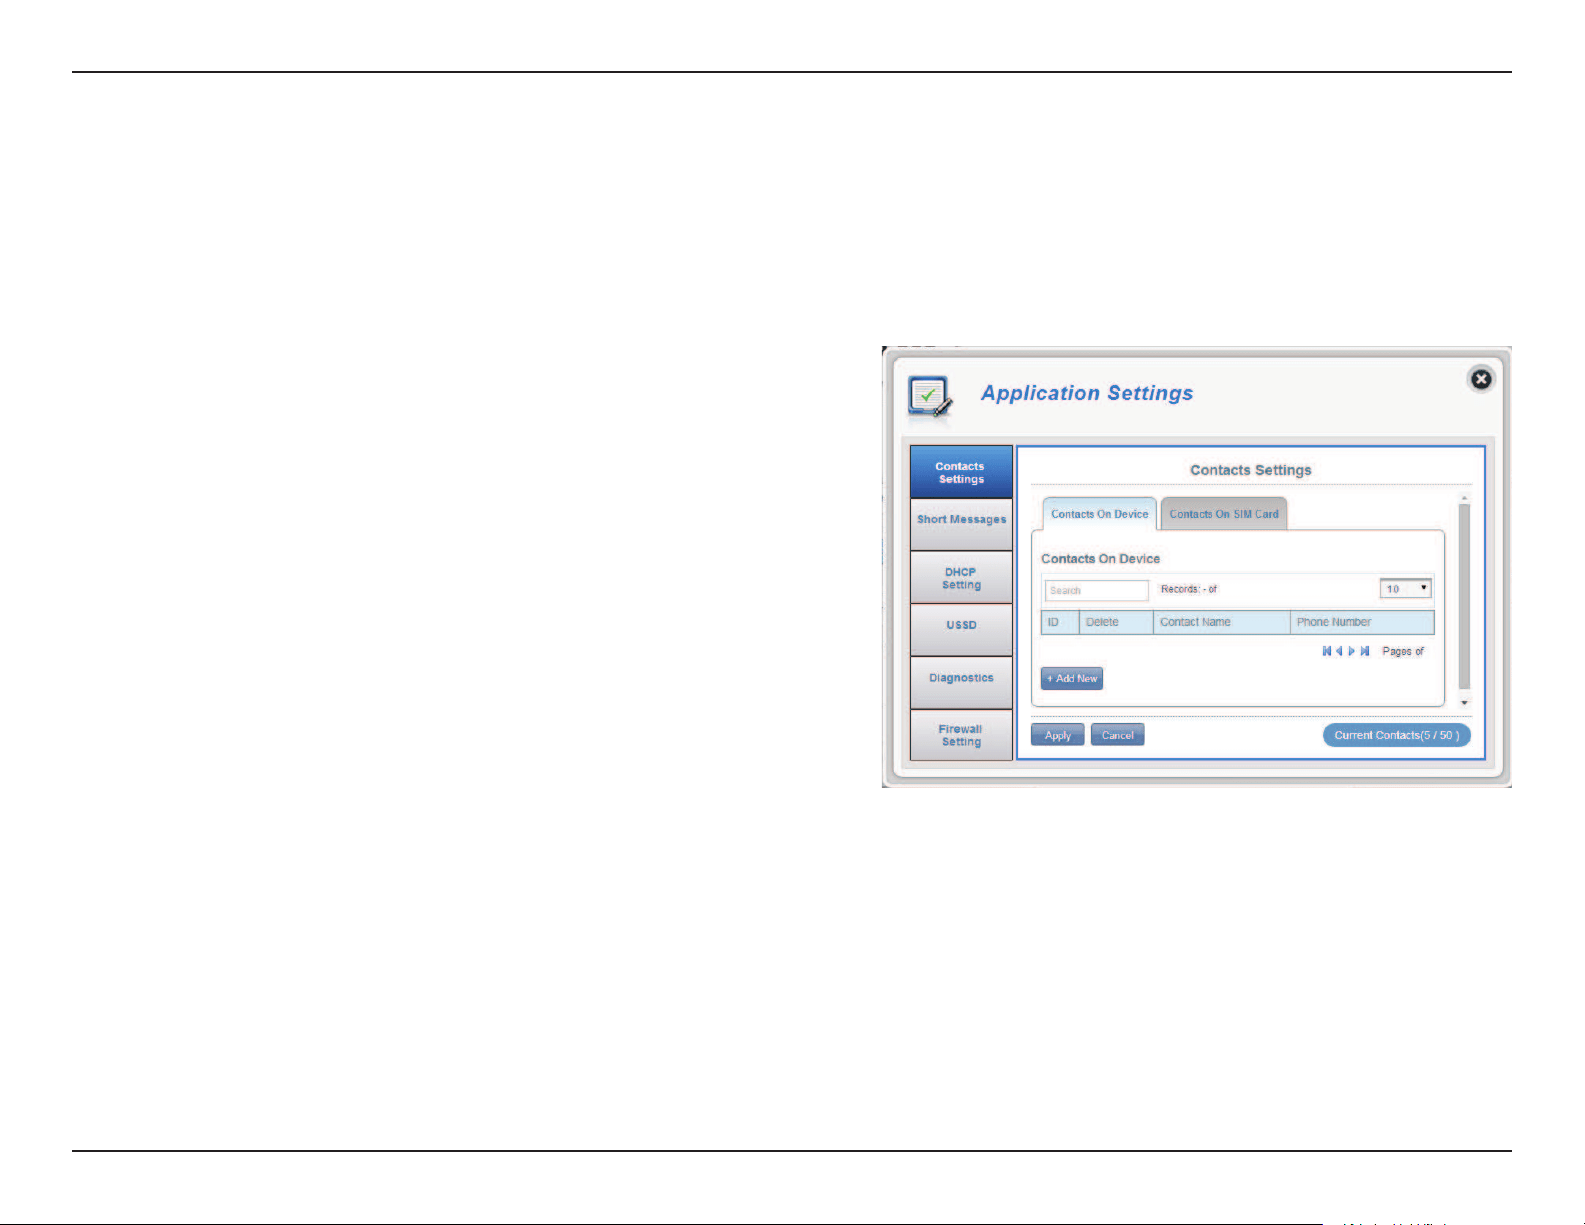Close the Application Settings dialog
Screen dimensions: 1585x1225
tap(1481, 379)
